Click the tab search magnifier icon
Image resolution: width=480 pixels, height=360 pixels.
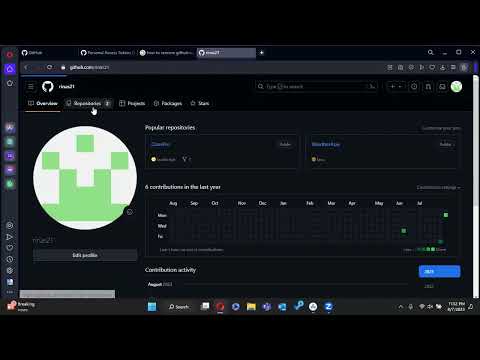431,52
